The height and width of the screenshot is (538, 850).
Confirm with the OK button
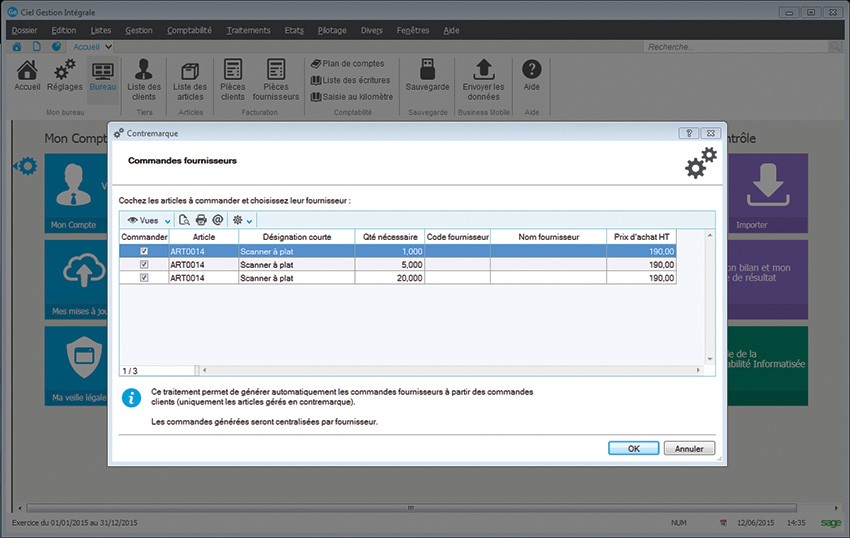(x=633, y=449)
